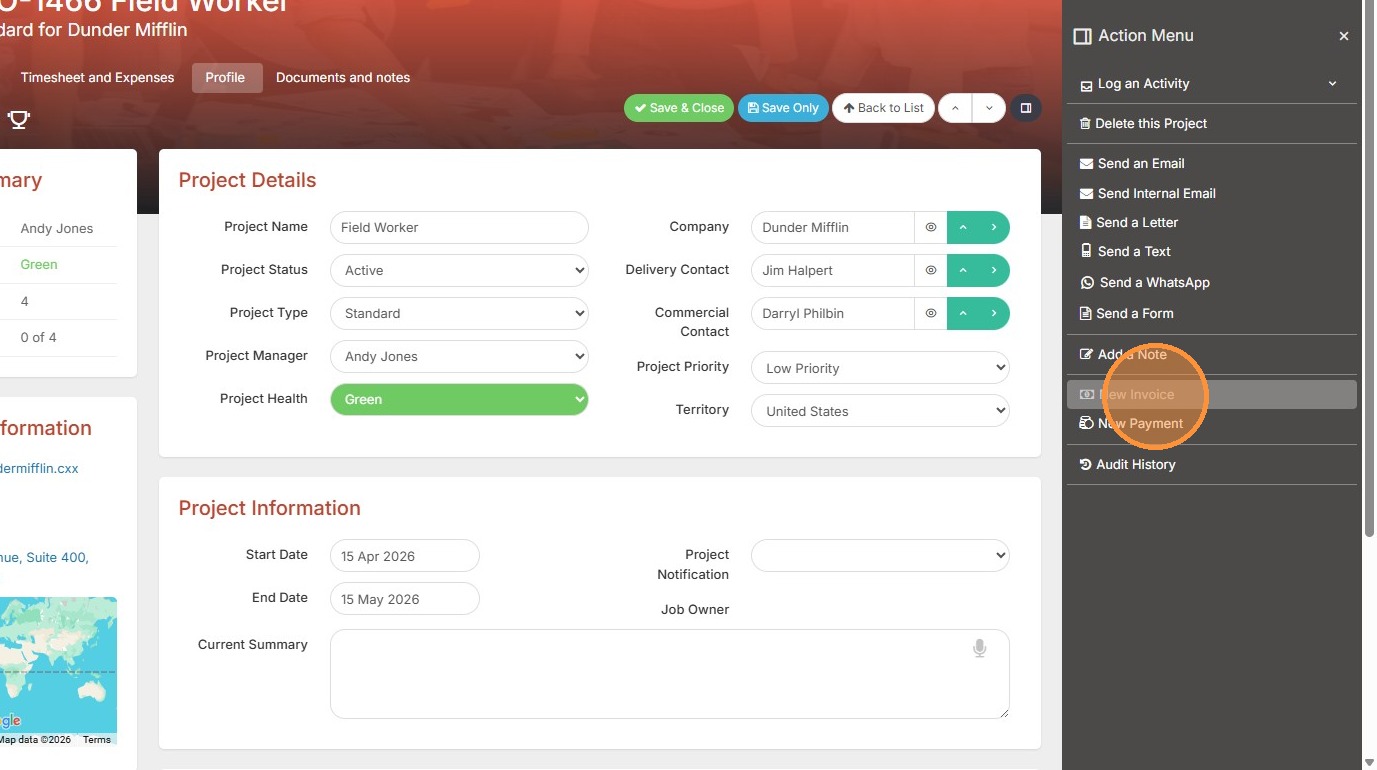Choose New Invoice in Action Menu
This screenshot has height=770, width=1377.
[1212, 395]
